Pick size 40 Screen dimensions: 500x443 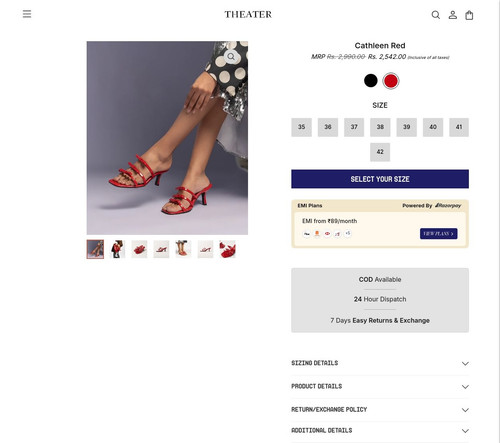point(433,127)
